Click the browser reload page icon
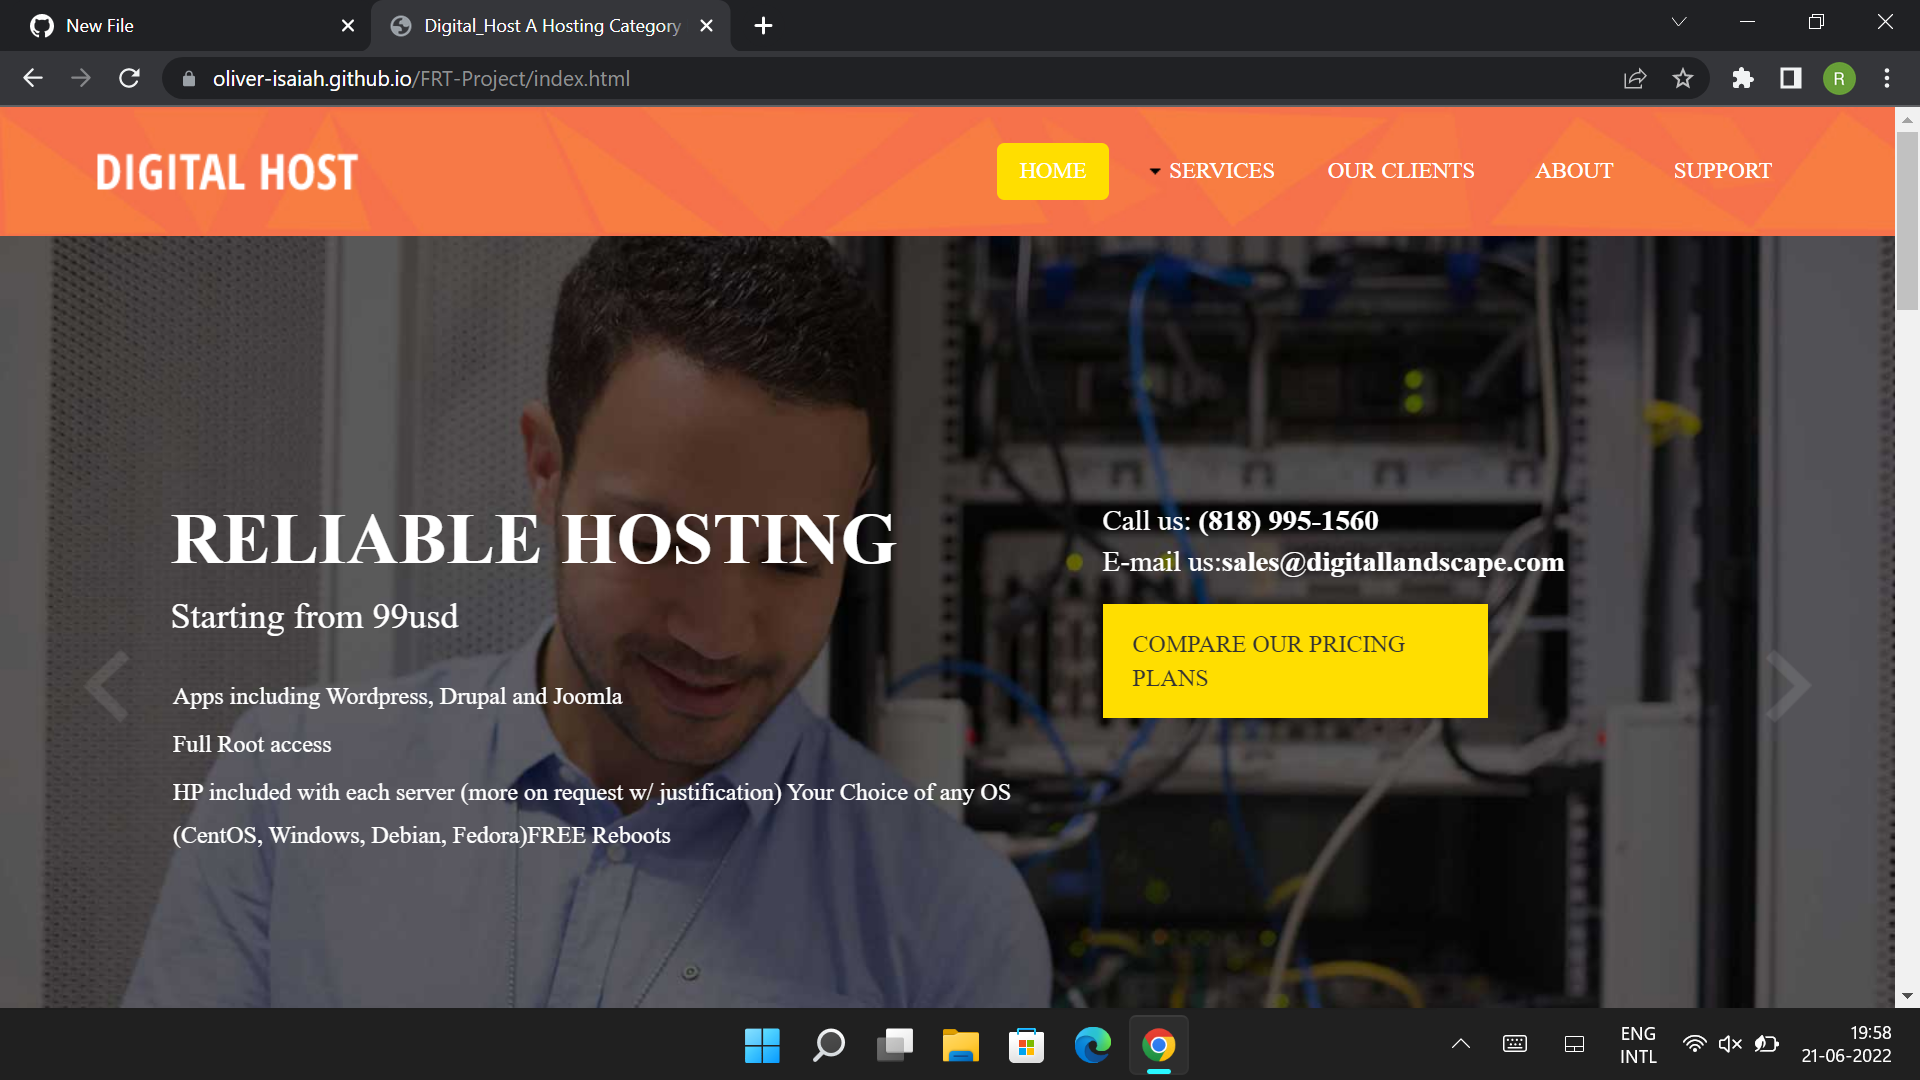This screenshot has width=1920, height=1080. (129, 78)
